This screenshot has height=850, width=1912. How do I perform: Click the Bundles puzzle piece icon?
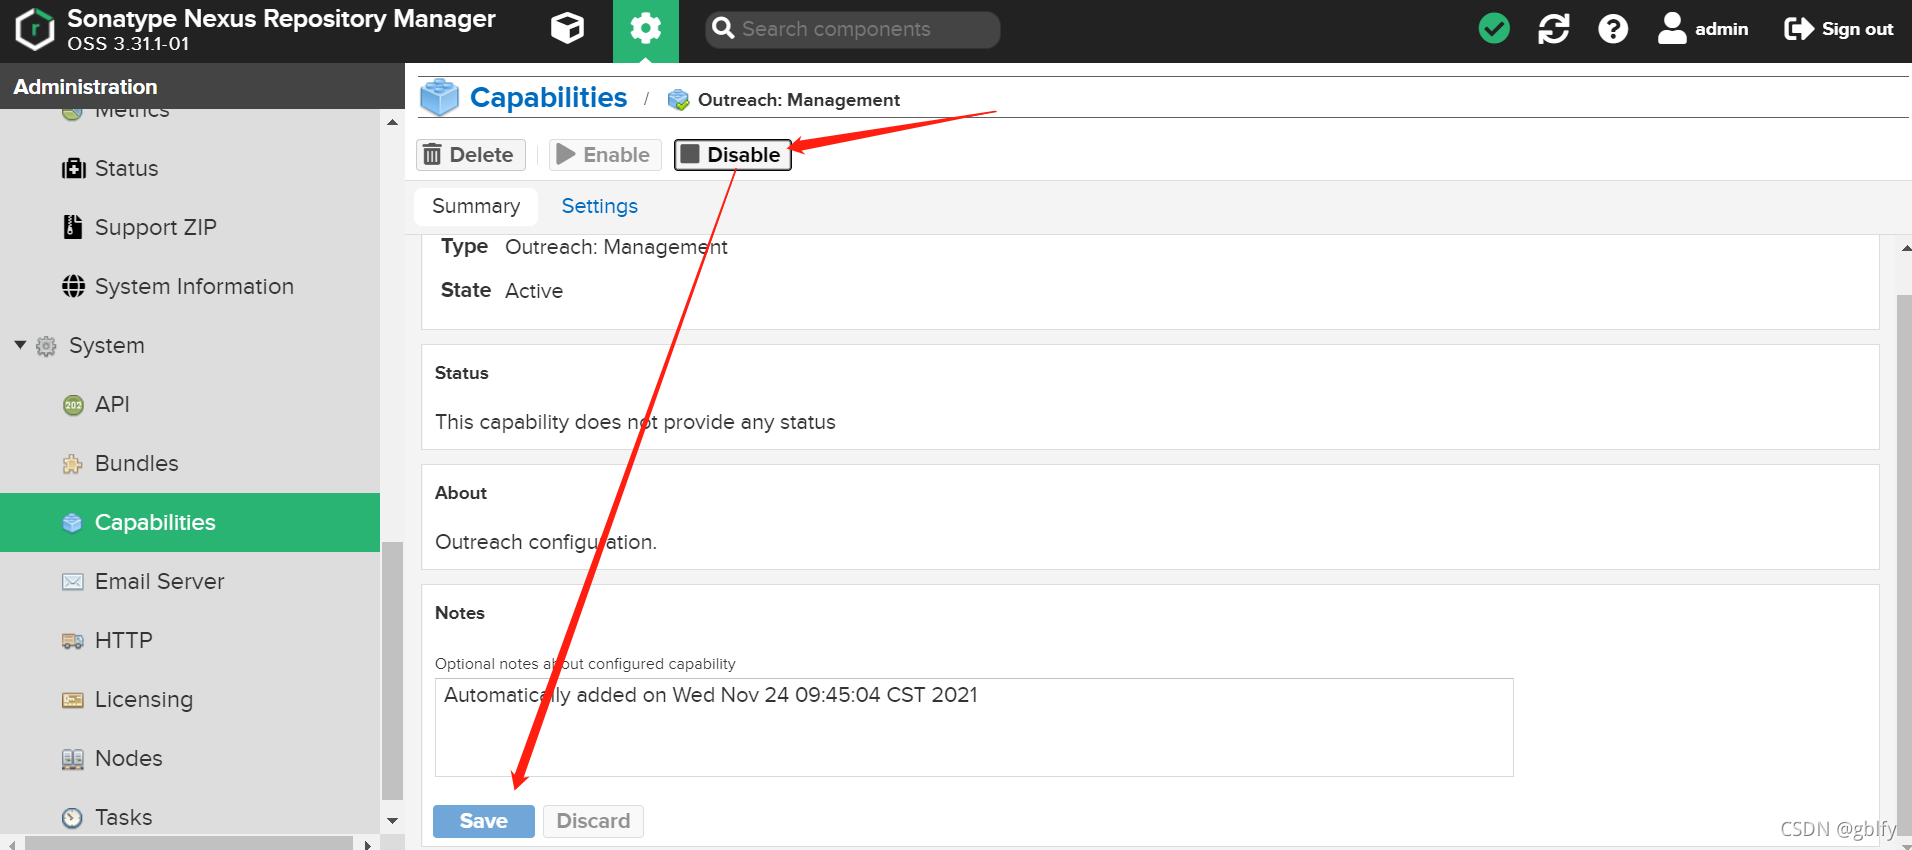pos(73,464)
